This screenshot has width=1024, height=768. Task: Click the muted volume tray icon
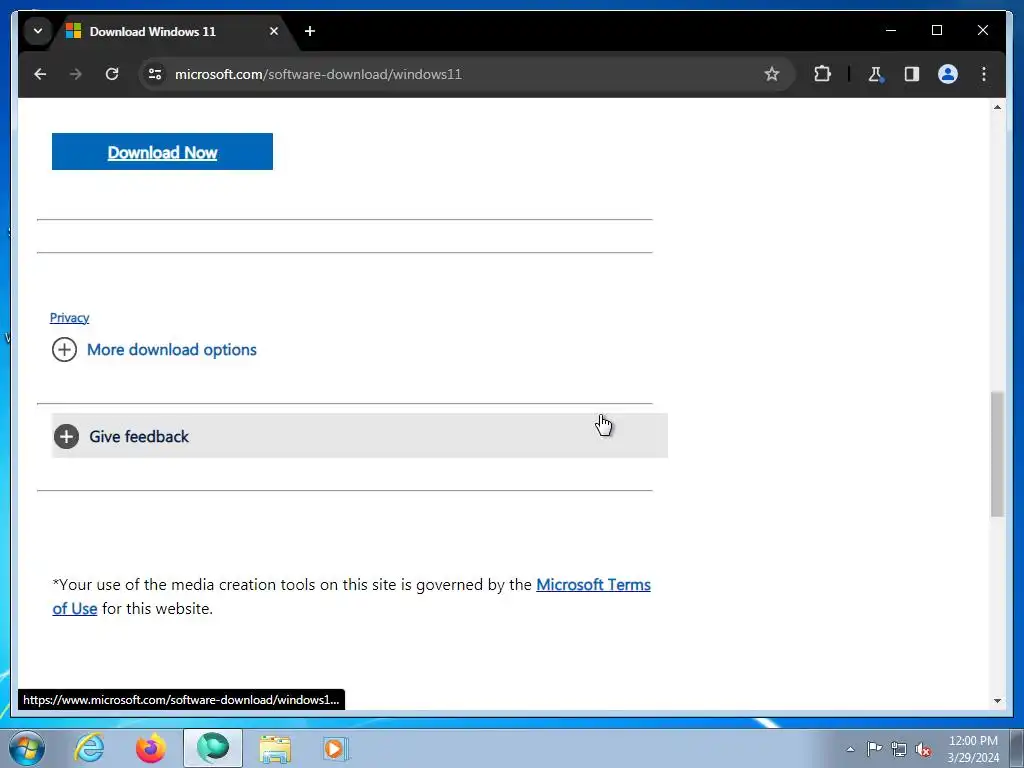[923, 750]
